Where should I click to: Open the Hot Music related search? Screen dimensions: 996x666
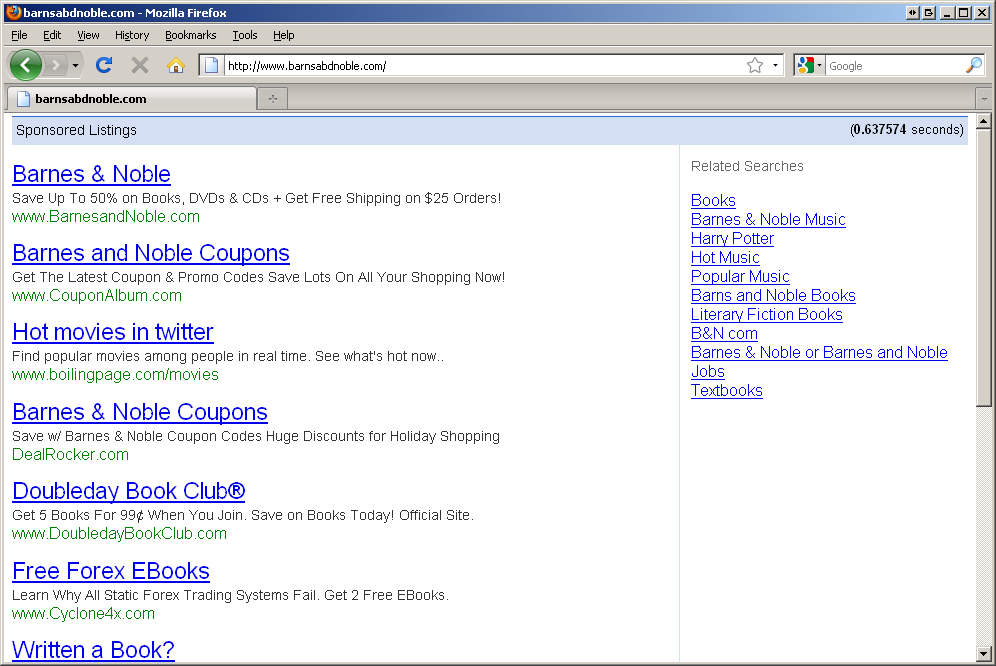point(725,257)
